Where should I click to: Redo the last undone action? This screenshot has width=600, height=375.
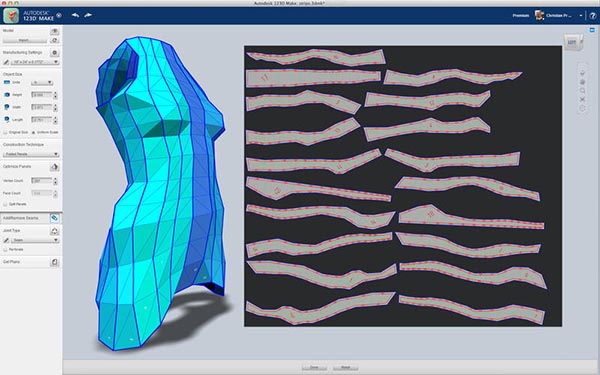pyautogui.click(x=88, y=15)
